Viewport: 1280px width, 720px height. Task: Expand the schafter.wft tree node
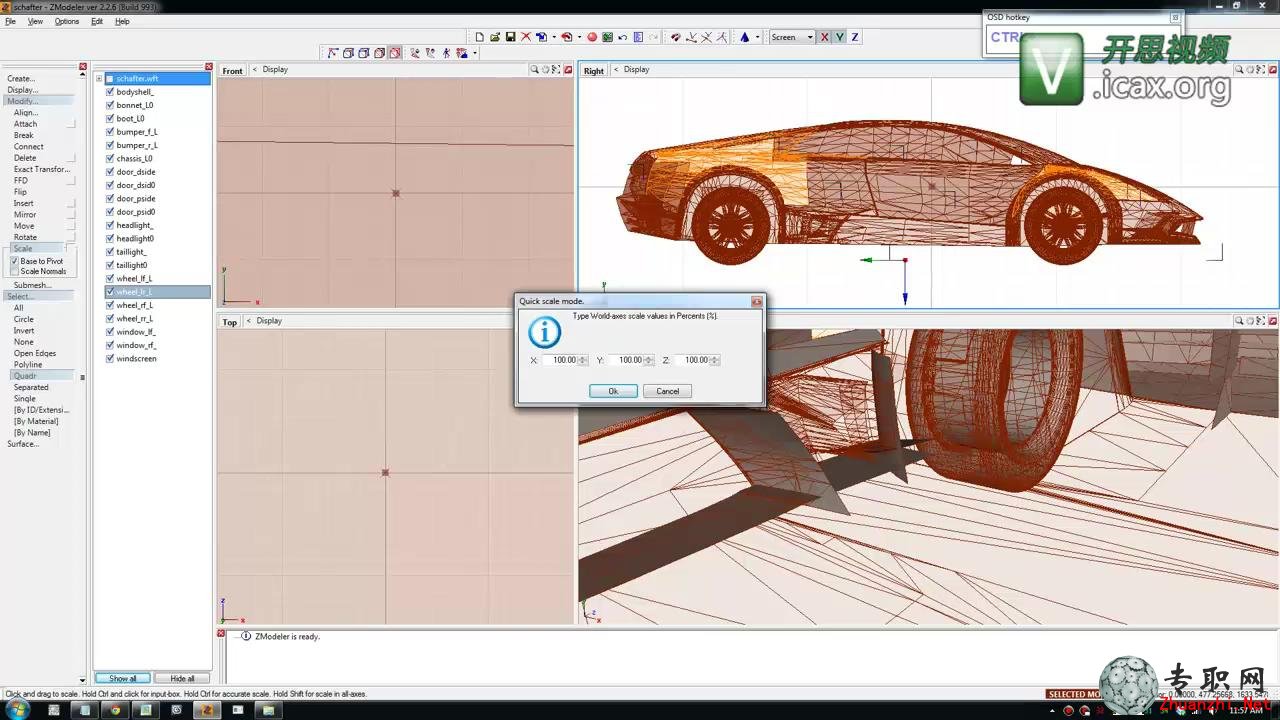99,78
